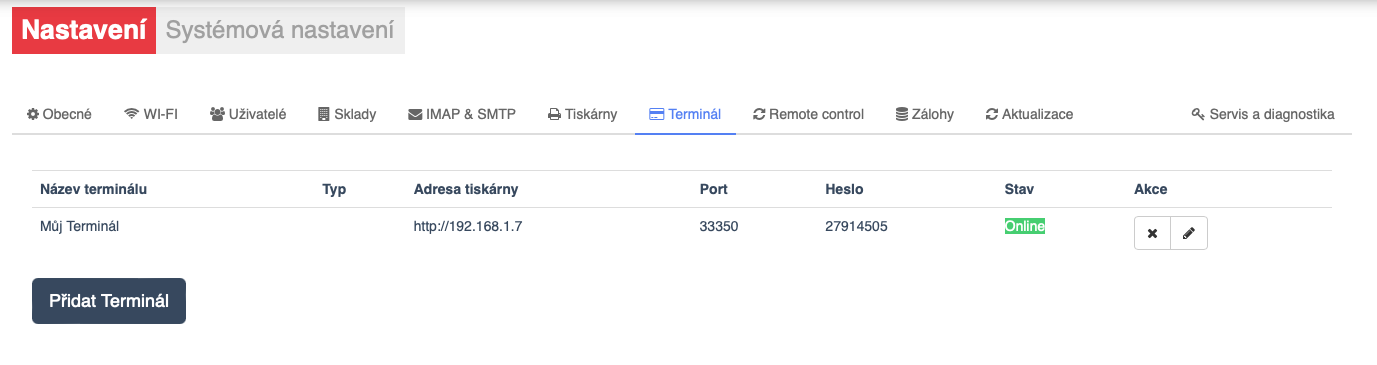Click the key icon beside Servis a diagnostika

pyautogui.click(x=1198, y=114)
